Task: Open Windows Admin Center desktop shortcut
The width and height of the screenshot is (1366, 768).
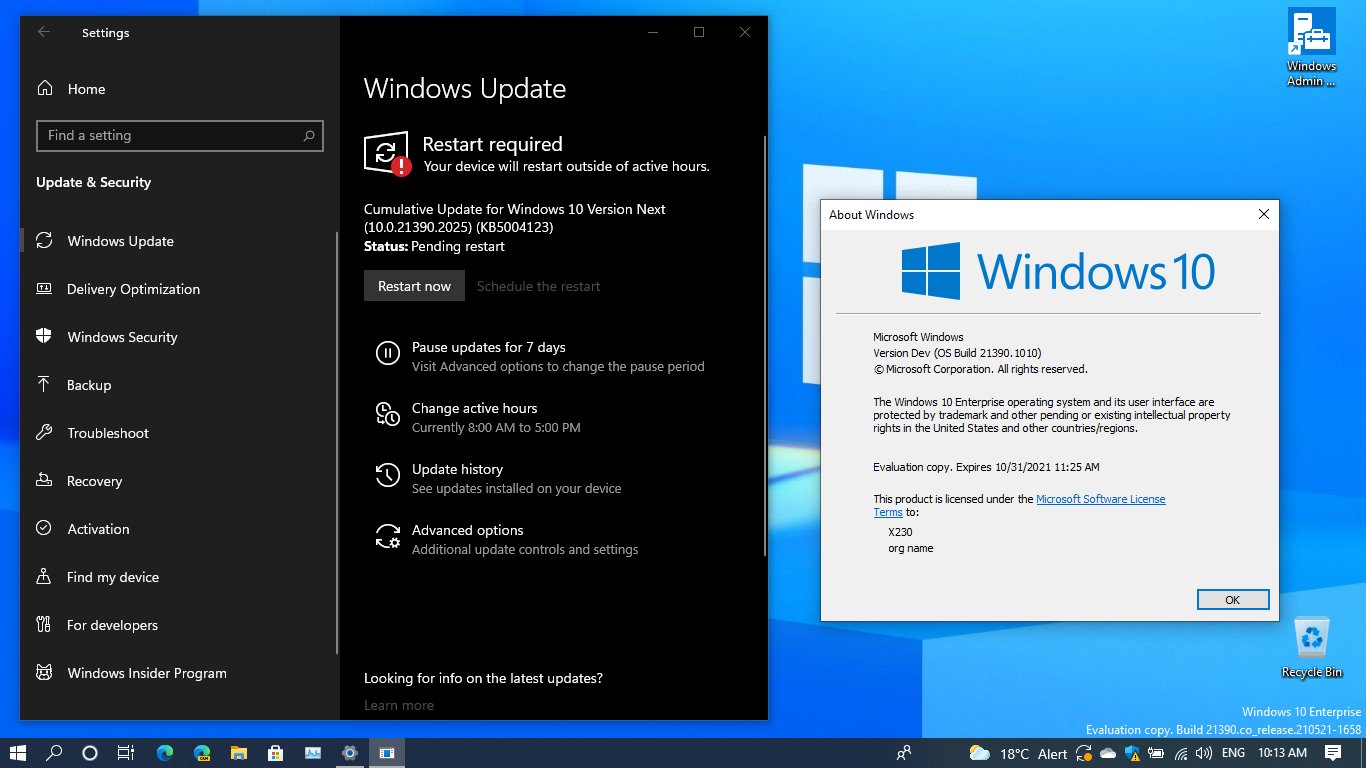Action: pyautogui.click(x=1311, y=48)
